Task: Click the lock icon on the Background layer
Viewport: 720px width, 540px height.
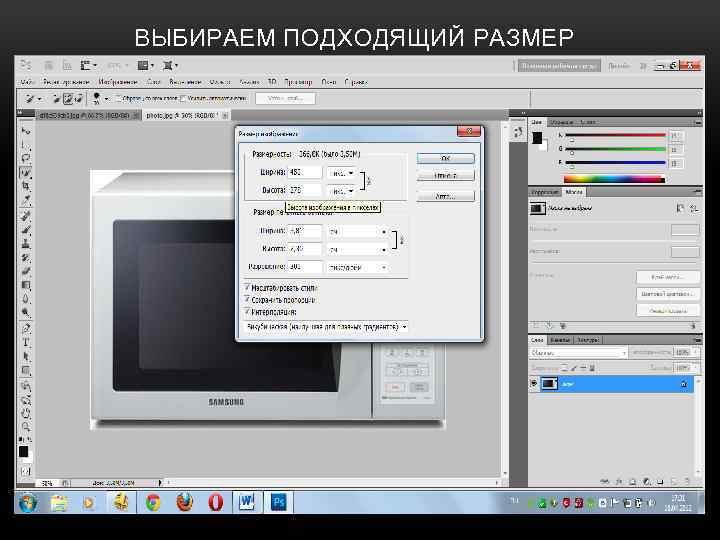Action: pyautogui.click(x=684, y=384)
